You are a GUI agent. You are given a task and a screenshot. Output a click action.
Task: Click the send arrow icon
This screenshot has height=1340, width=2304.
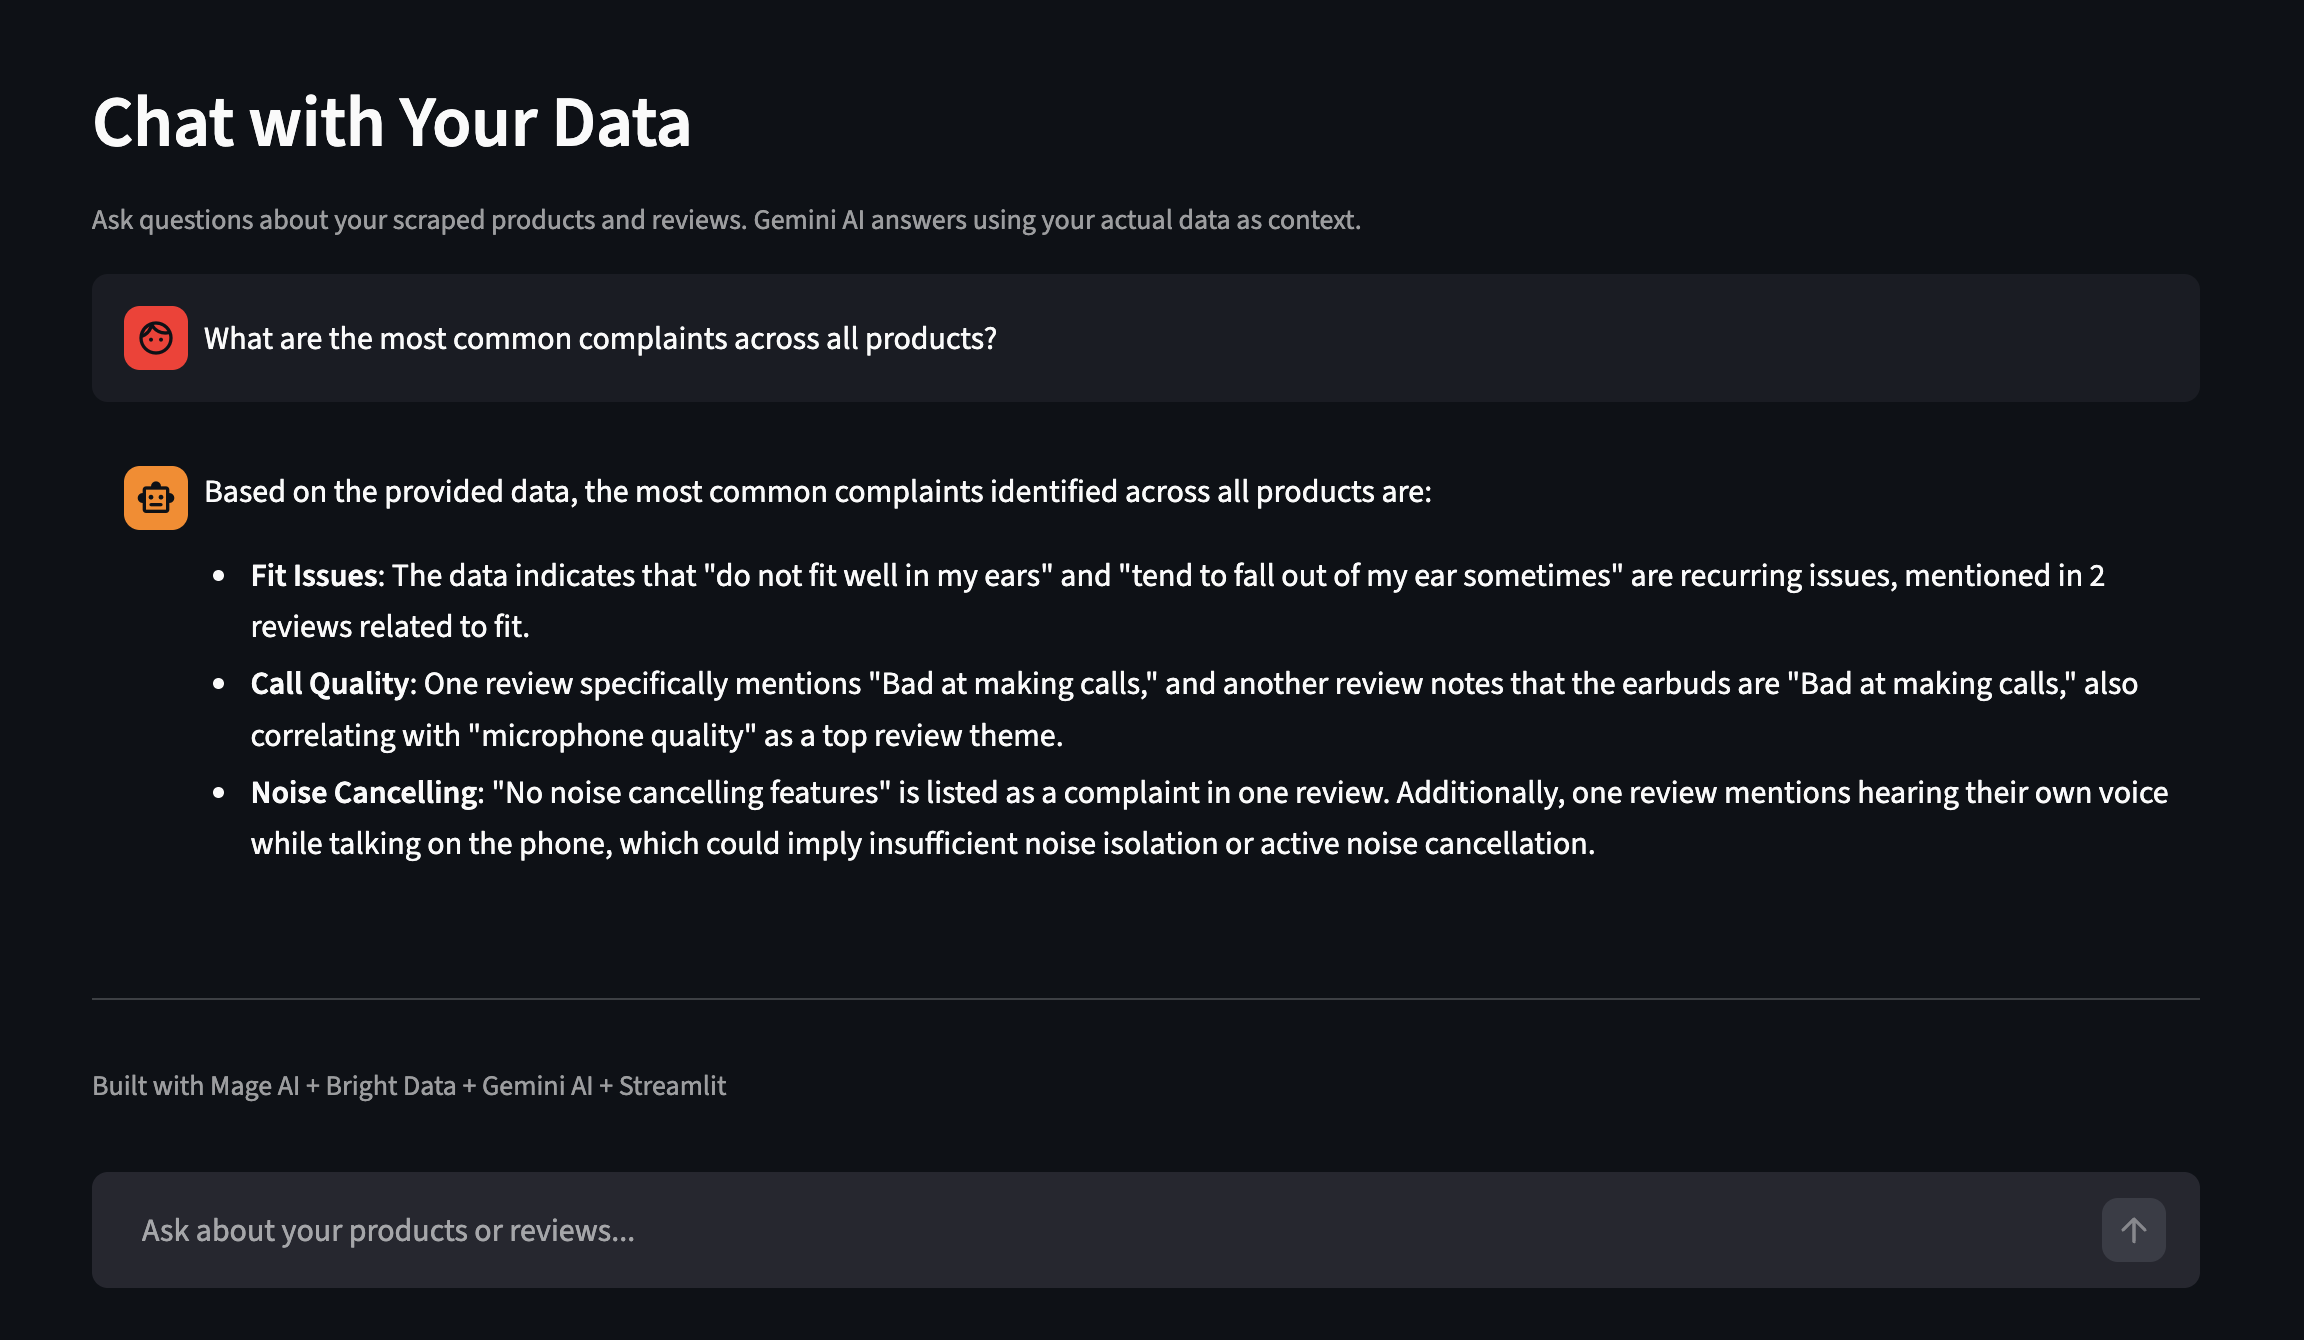[x=2133, y=1230]
